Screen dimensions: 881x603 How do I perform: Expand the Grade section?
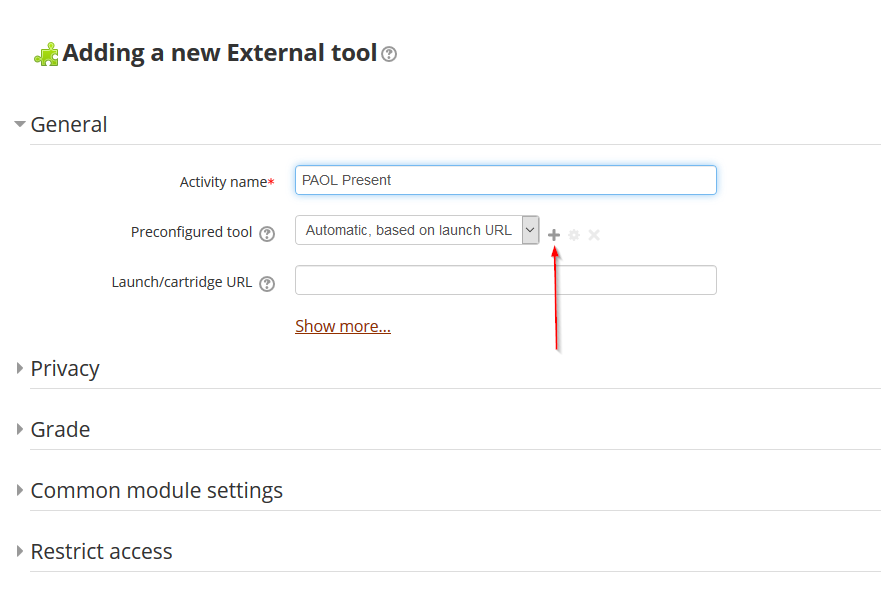click(x=20, y=429)
